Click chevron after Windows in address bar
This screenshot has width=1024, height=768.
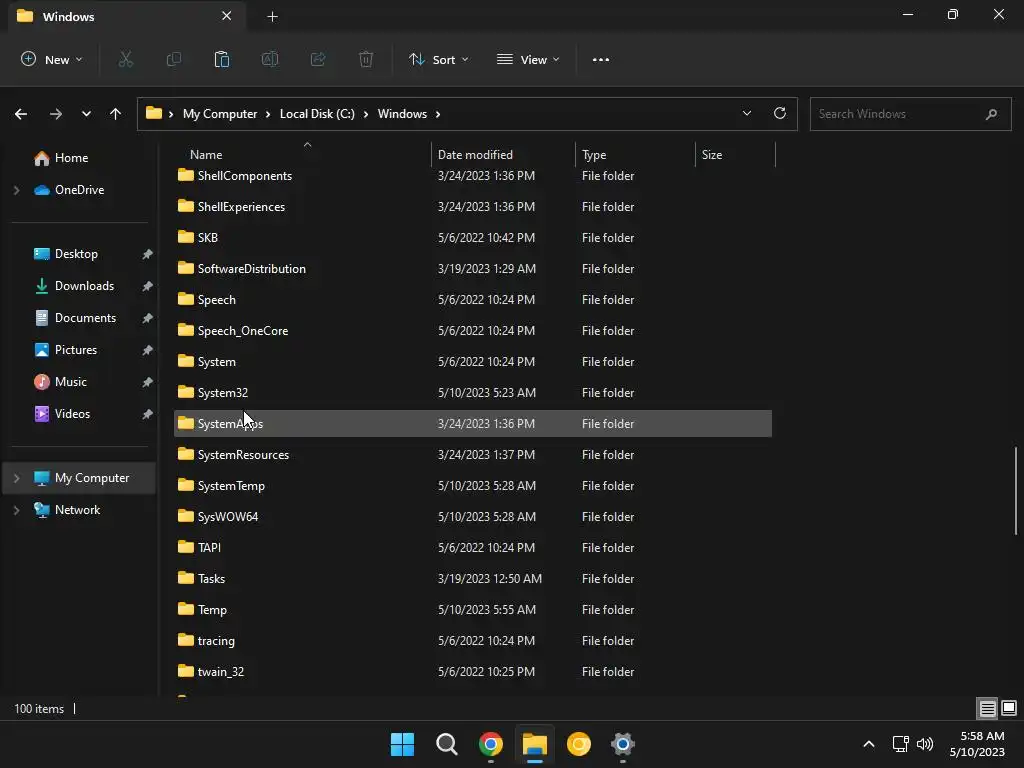(438, 114)
